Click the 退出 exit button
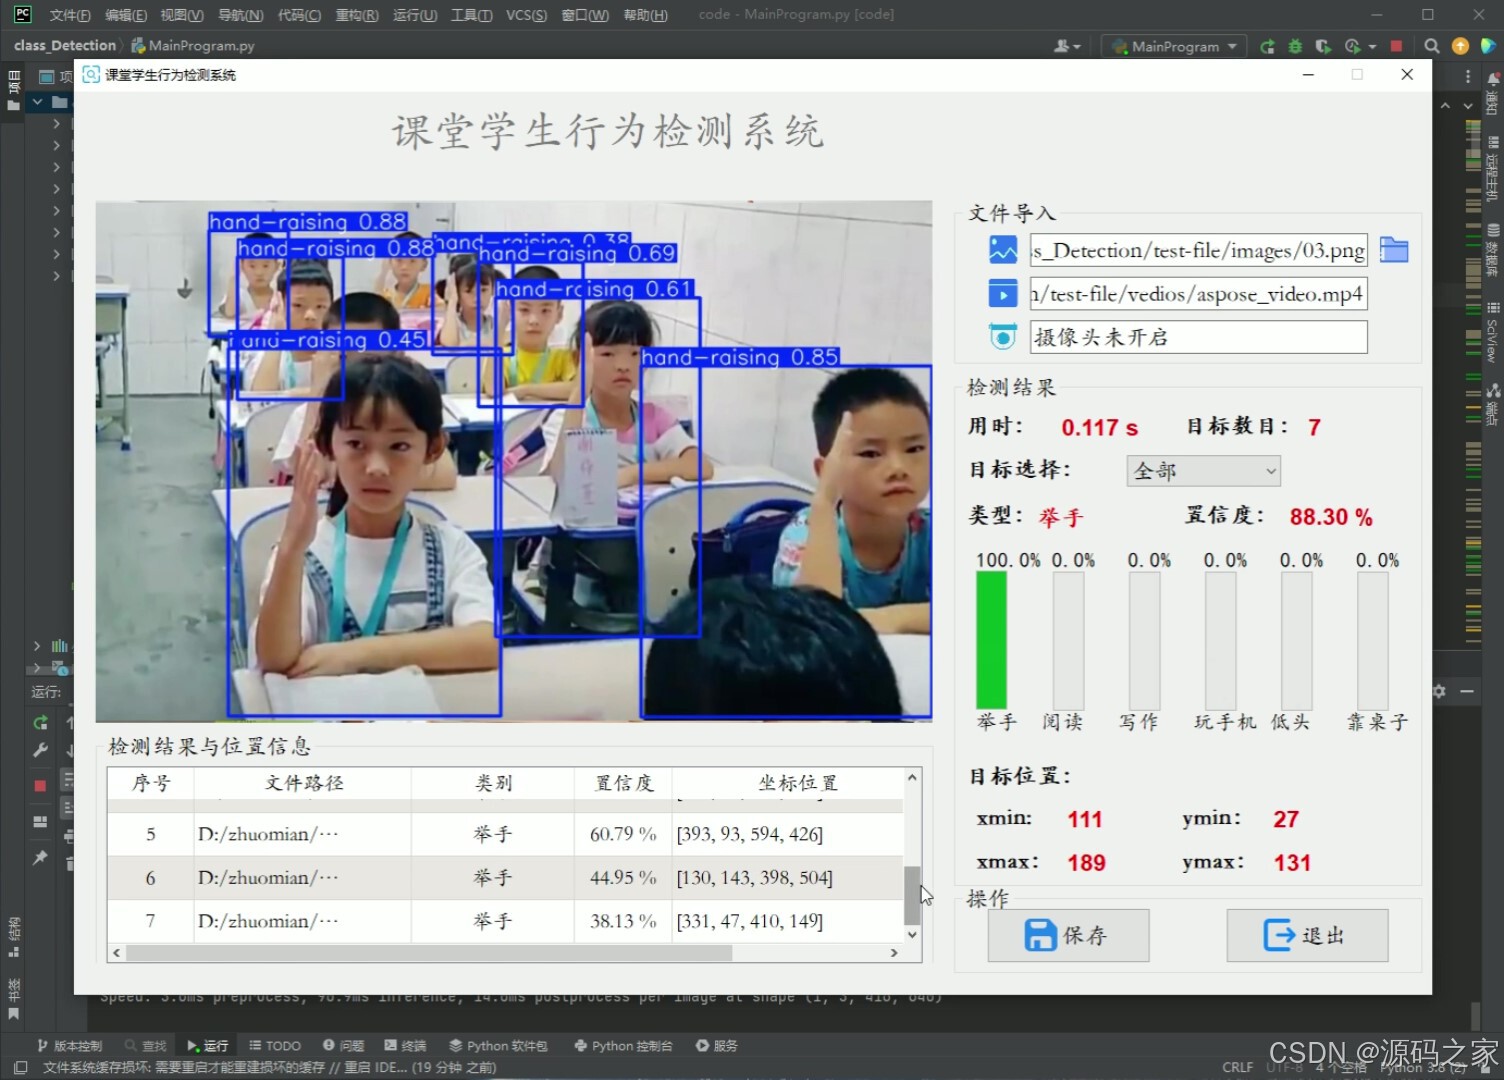The height and width of the screenshot is (1080, 1504). click(1306, 935)
